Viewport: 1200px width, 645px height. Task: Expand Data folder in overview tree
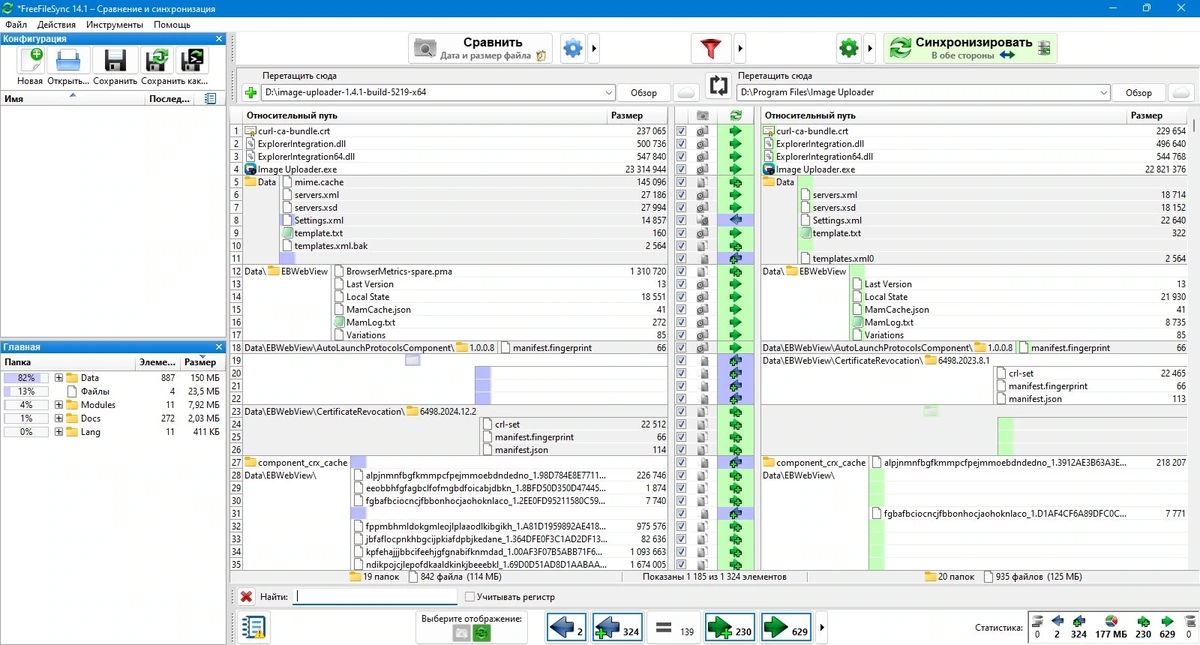pos(59,378)
